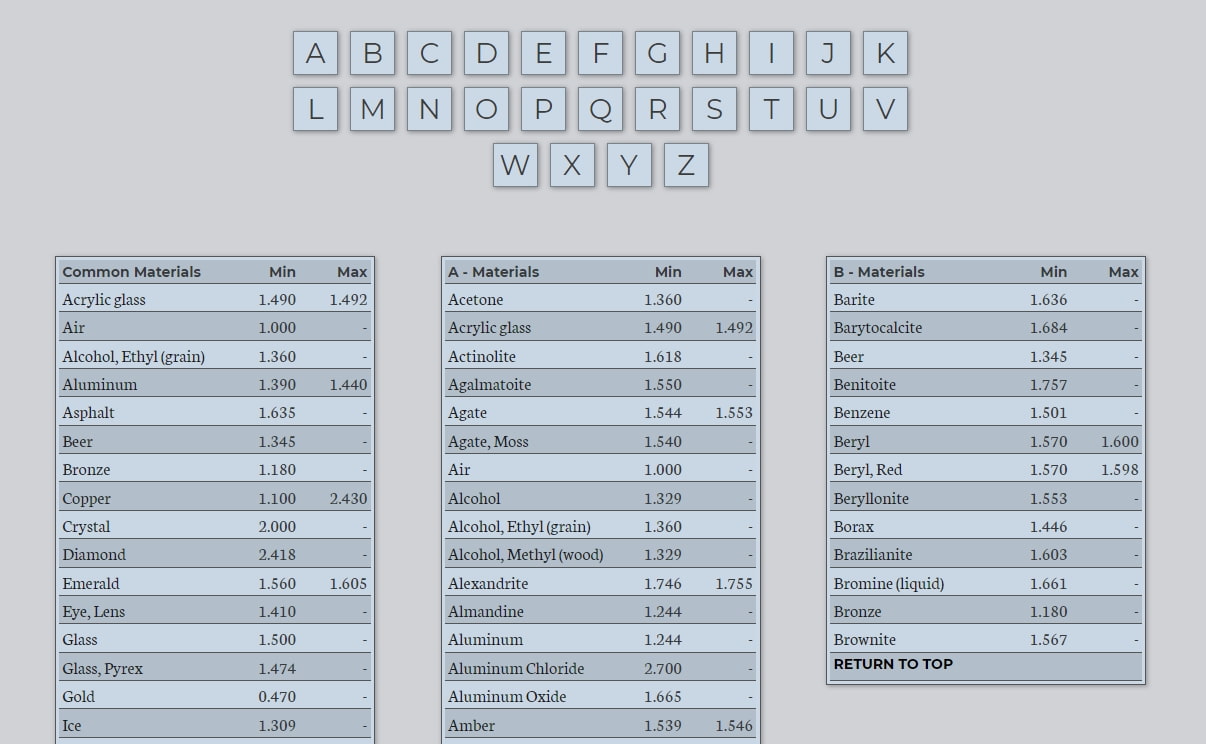Click Glass, Pyrex in Common Materials
1206x744 pixels.
pyautogui.click(x=215, y=668)
